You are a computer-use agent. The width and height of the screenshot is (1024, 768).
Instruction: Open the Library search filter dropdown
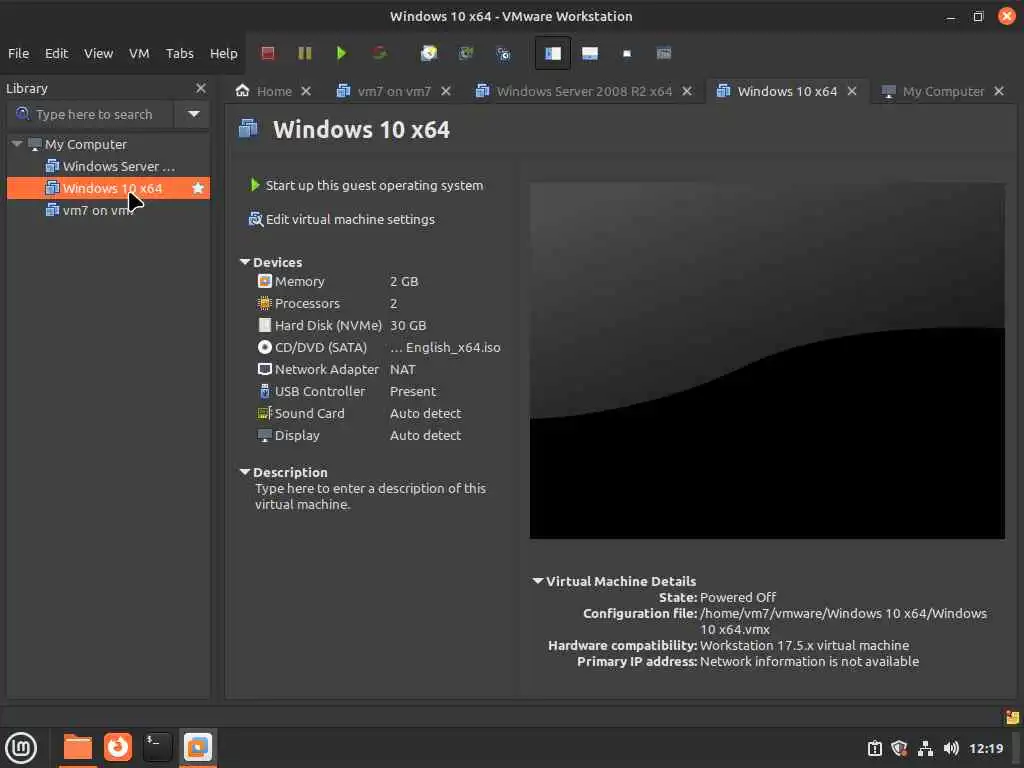pos(193,114)
